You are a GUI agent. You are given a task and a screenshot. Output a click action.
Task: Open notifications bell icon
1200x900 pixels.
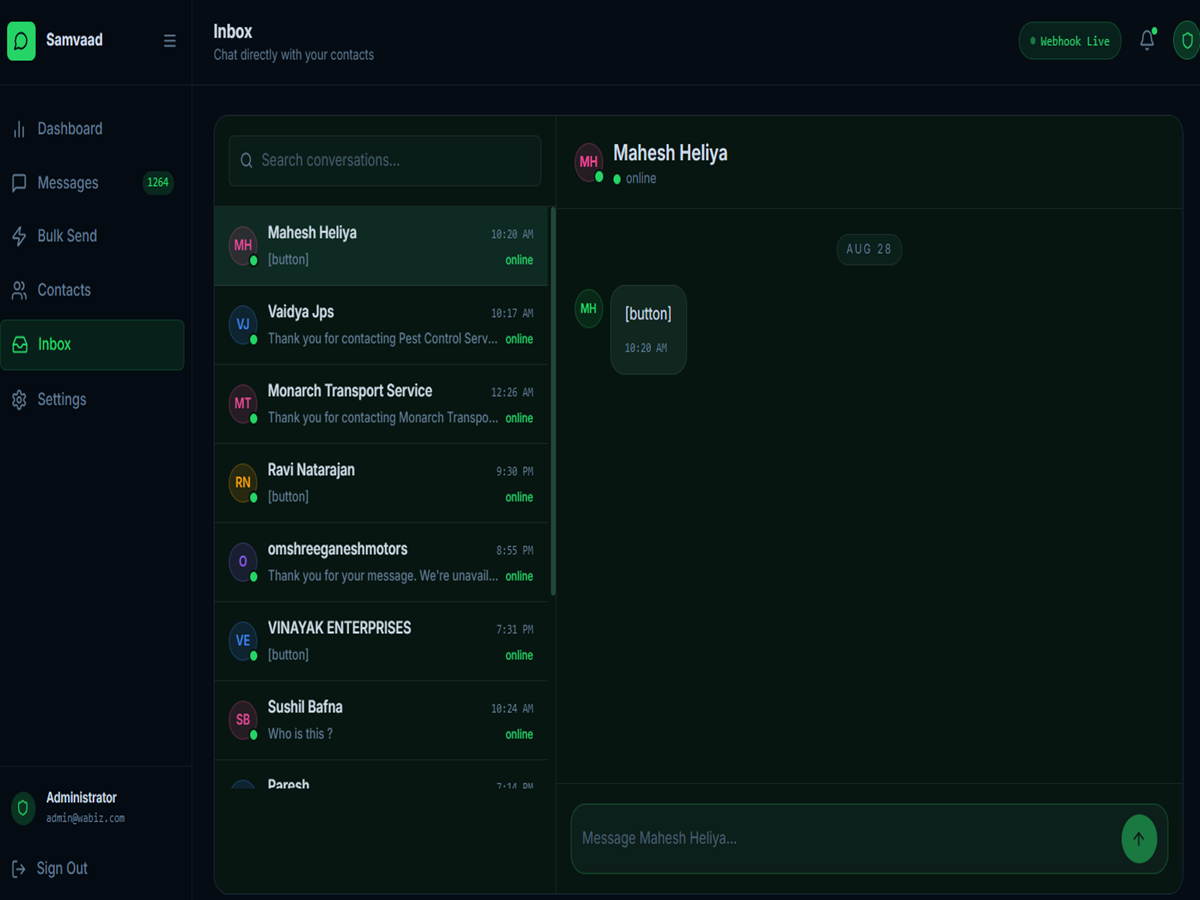1147,41
